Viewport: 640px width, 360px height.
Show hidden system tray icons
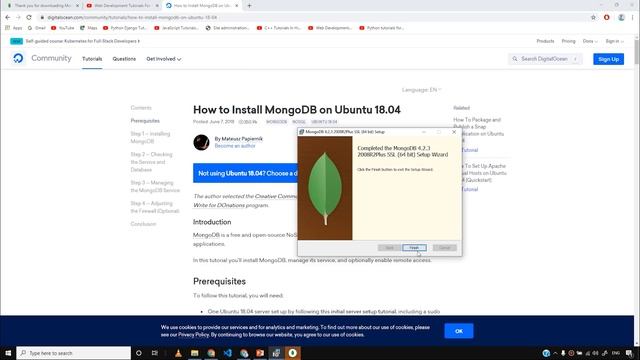coord(555,353)
